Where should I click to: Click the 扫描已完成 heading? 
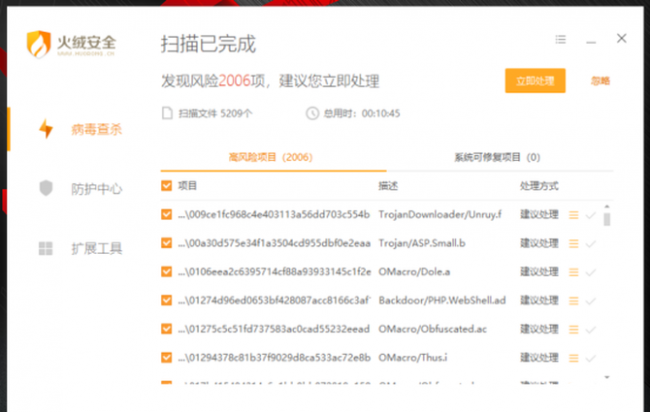point(208,44)
